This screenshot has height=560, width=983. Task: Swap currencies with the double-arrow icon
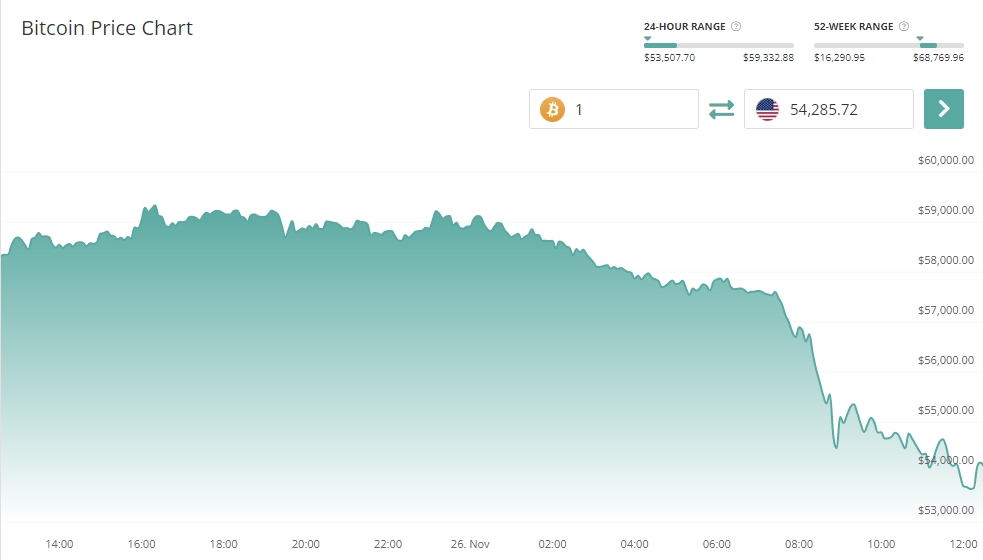pyautogui.click(x=721, y=109)
